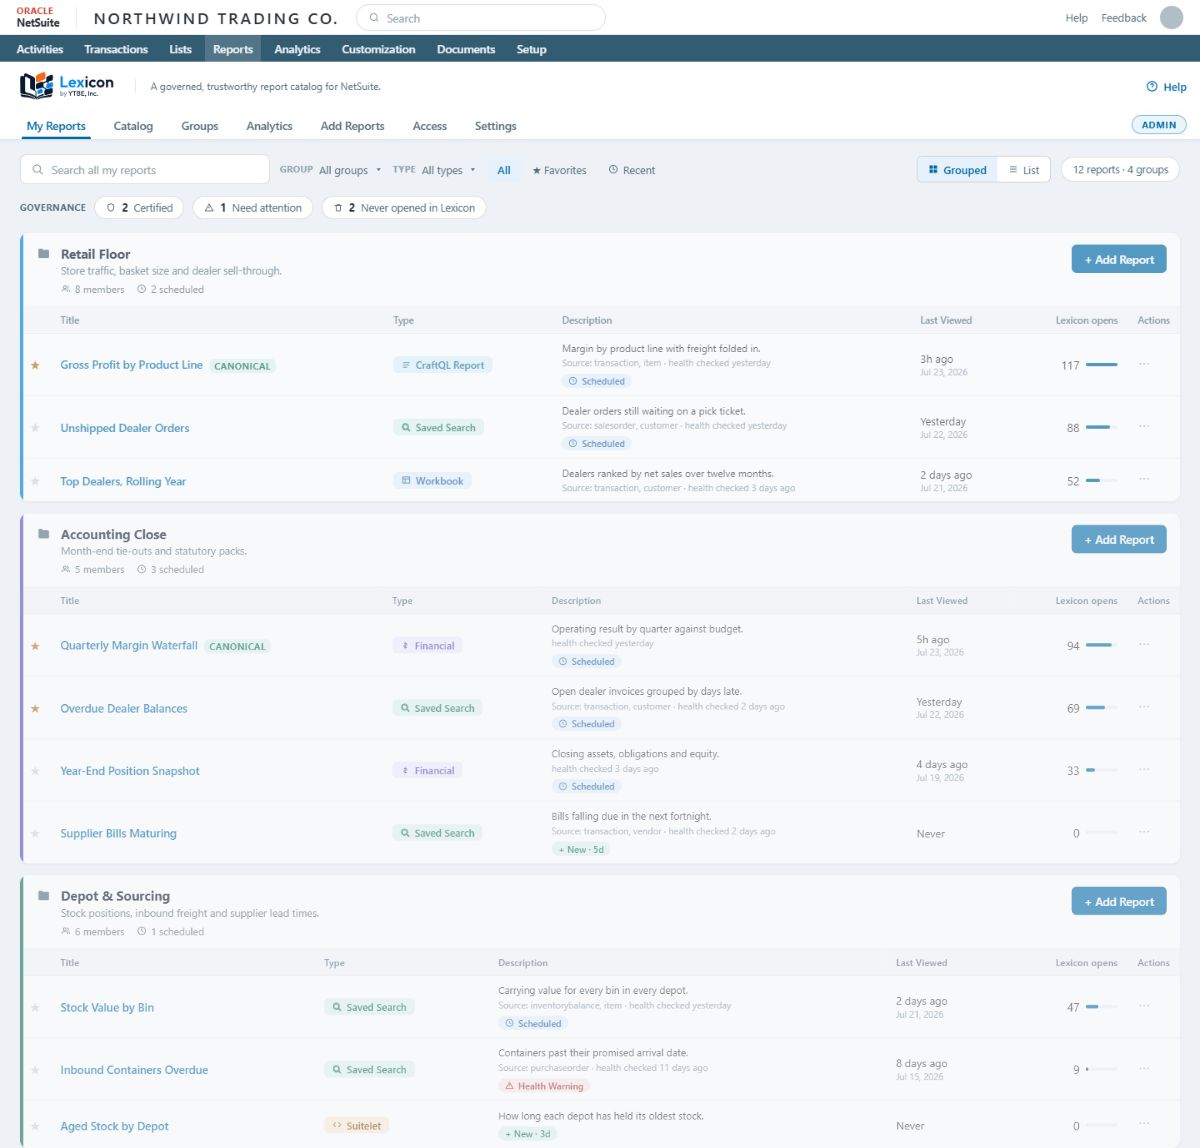Open the Lists menu

click(x=180, y=49)
